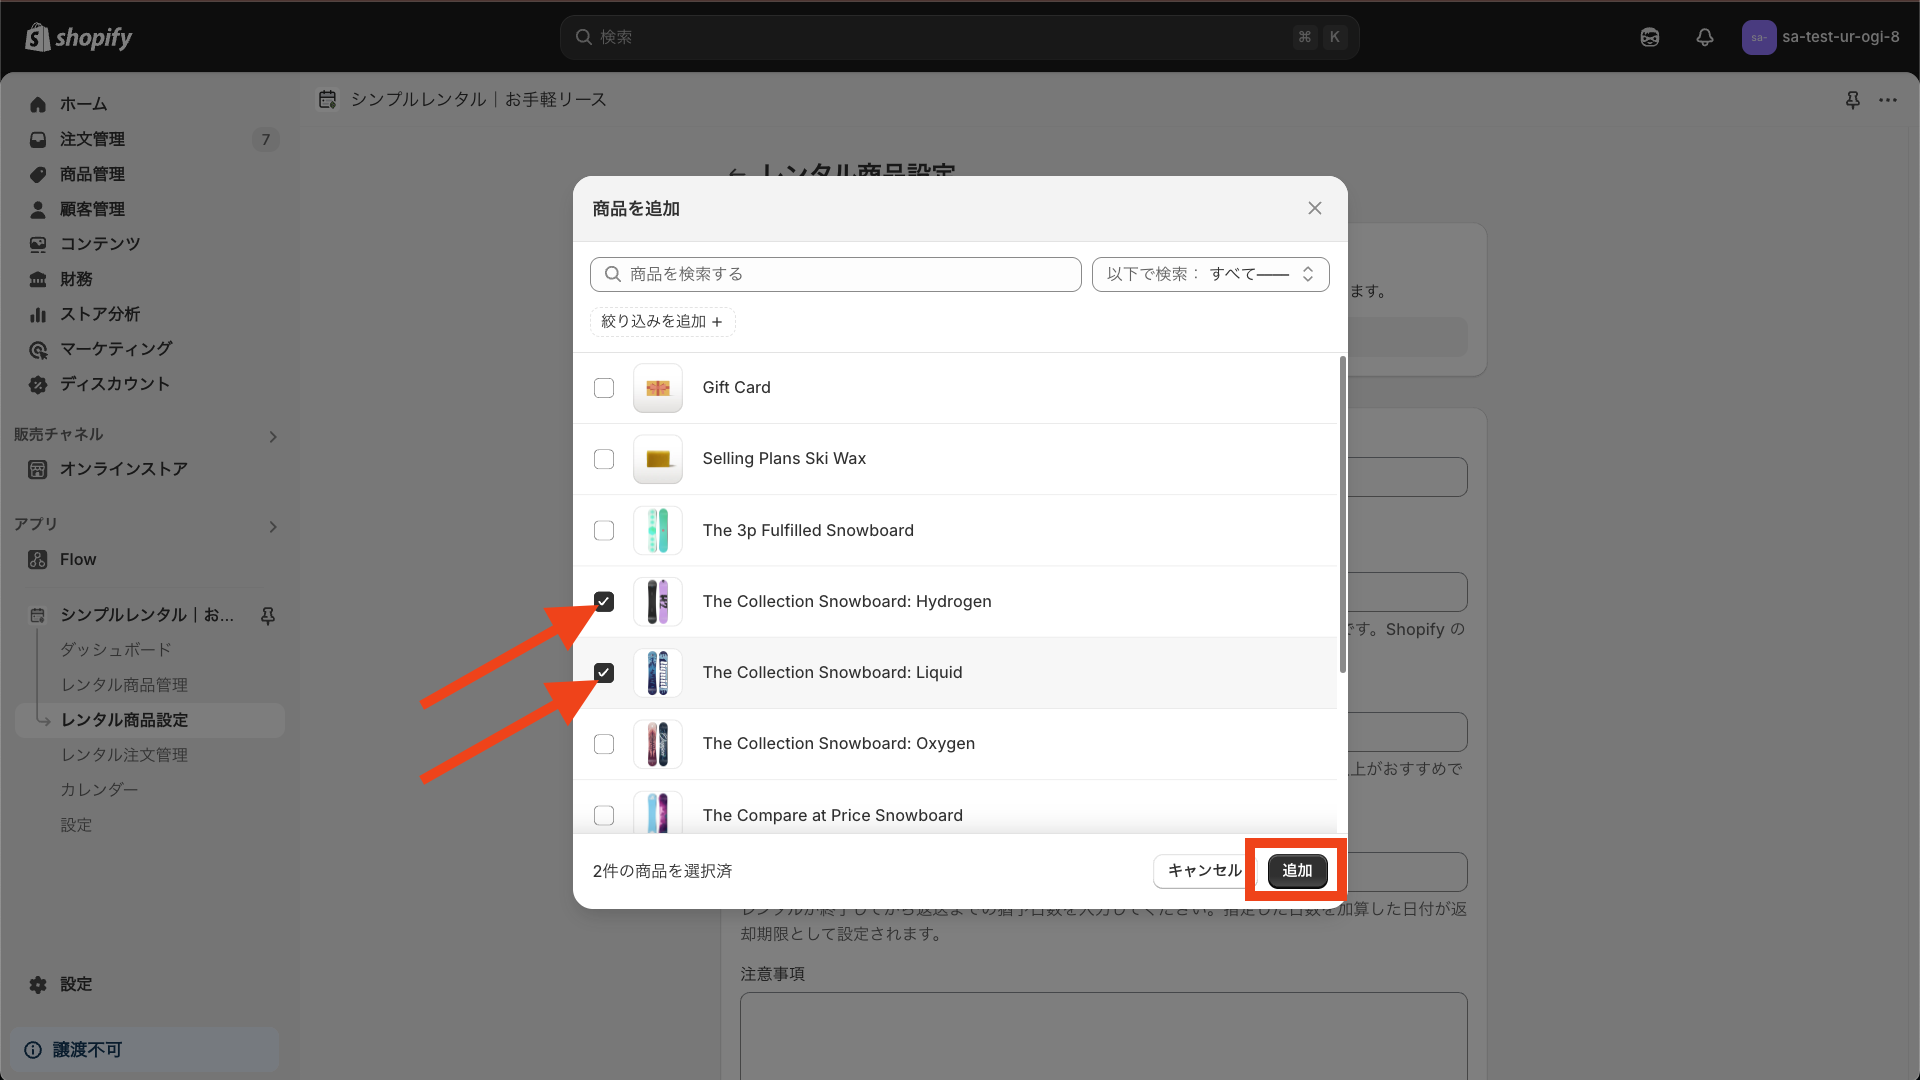The height and width of the screenshot is (1080, 1920).
Task: Expand the アプリ section chevron
Action: pyautogui.click(x=273, y=526)
